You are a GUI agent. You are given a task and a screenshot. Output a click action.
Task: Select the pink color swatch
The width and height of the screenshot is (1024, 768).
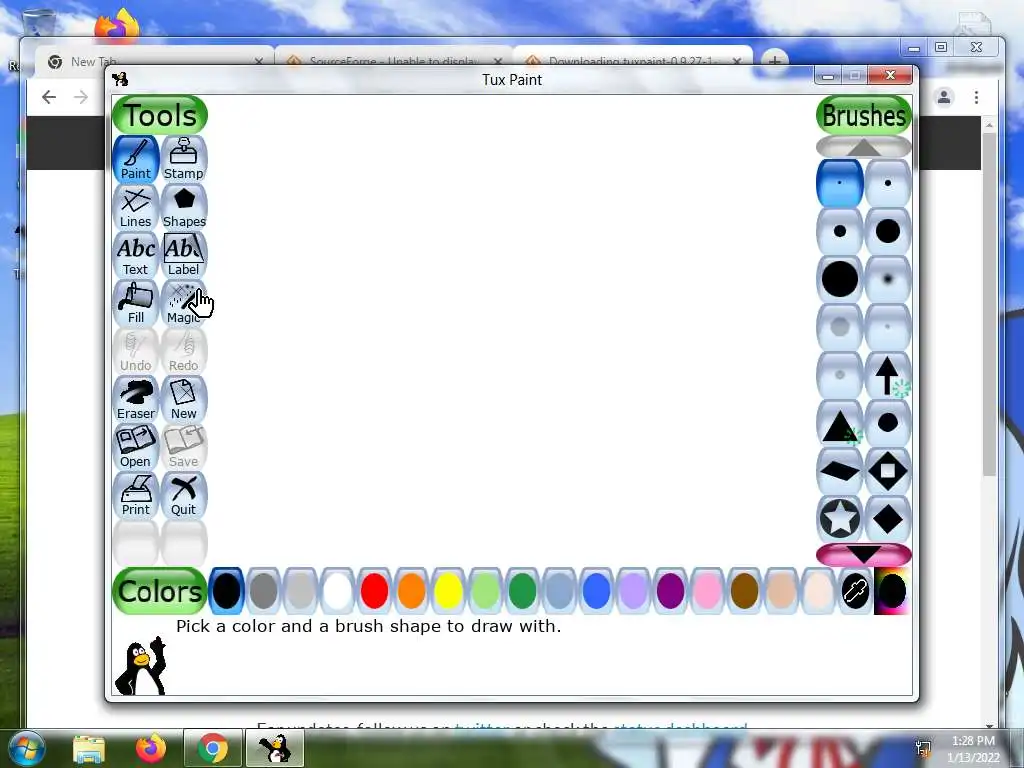point(707,592)
